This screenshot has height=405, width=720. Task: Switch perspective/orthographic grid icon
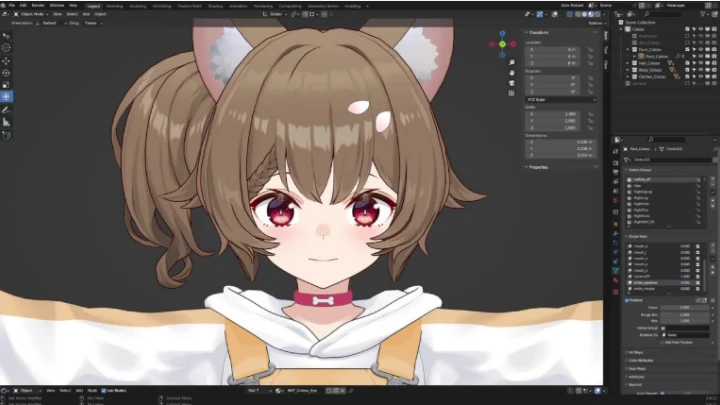512,93
